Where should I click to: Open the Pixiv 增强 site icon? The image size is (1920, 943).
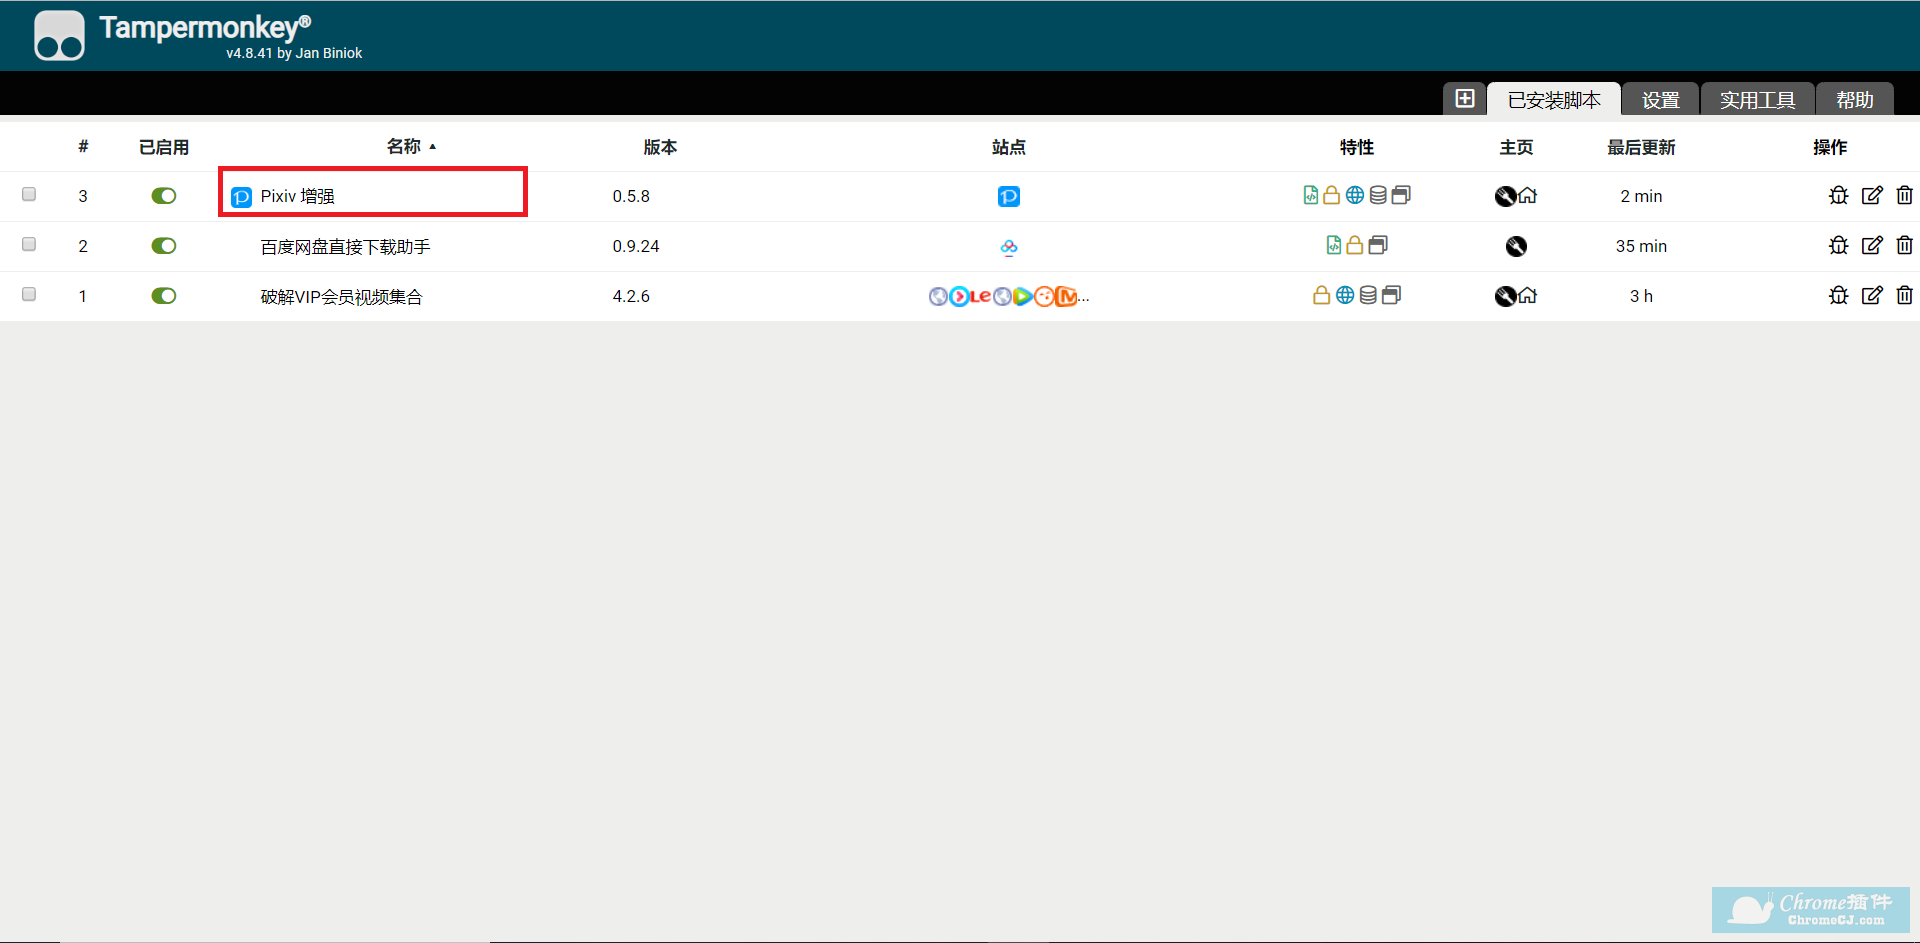click(1009, 197)
